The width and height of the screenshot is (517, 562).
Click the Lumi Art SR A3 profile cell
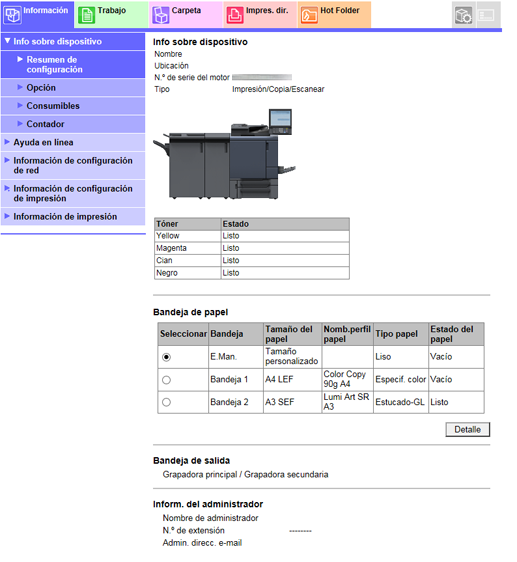point(347,402)
